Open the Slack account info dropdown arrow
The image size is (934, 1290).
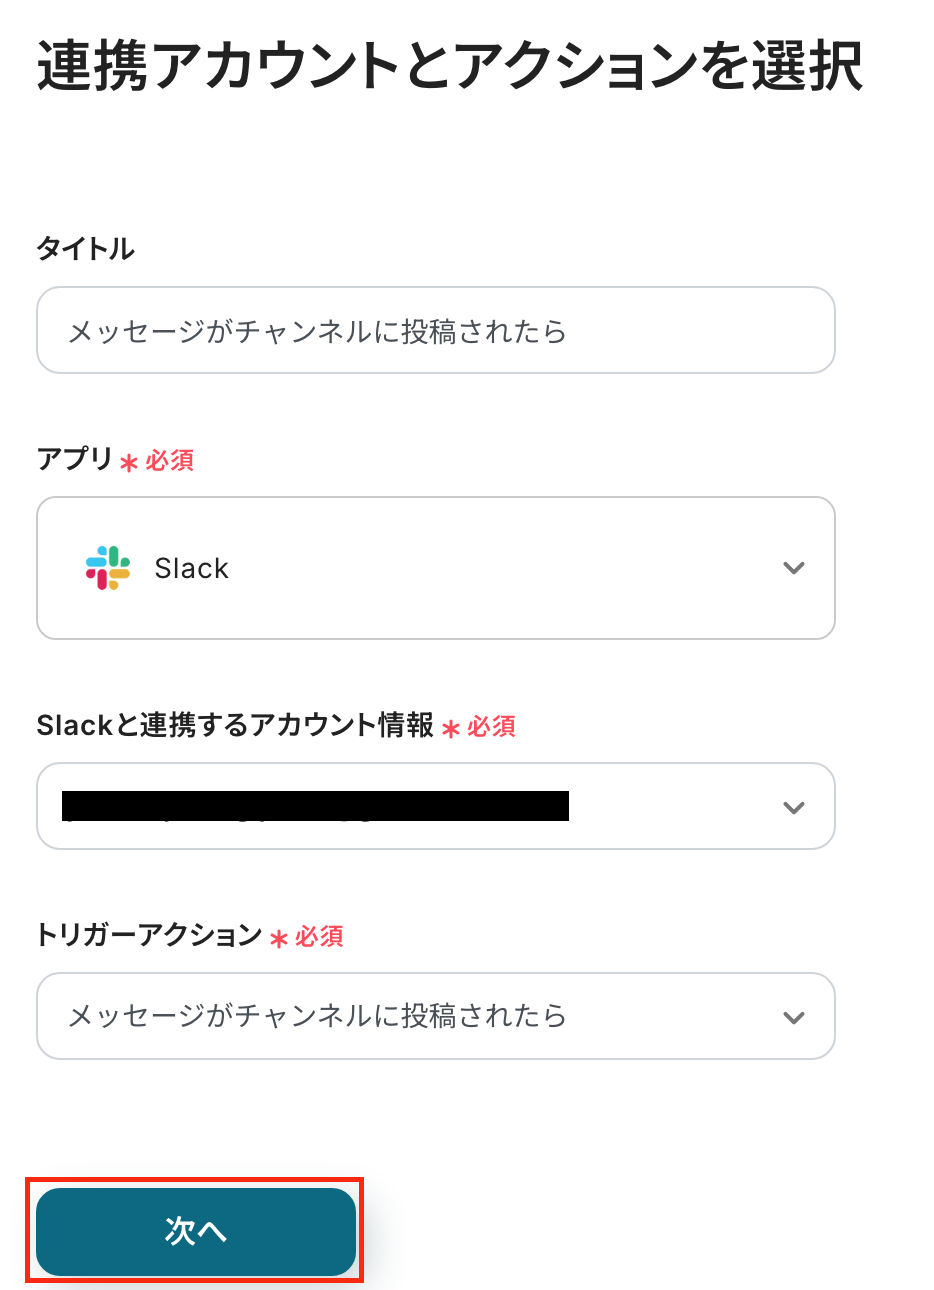794,807
